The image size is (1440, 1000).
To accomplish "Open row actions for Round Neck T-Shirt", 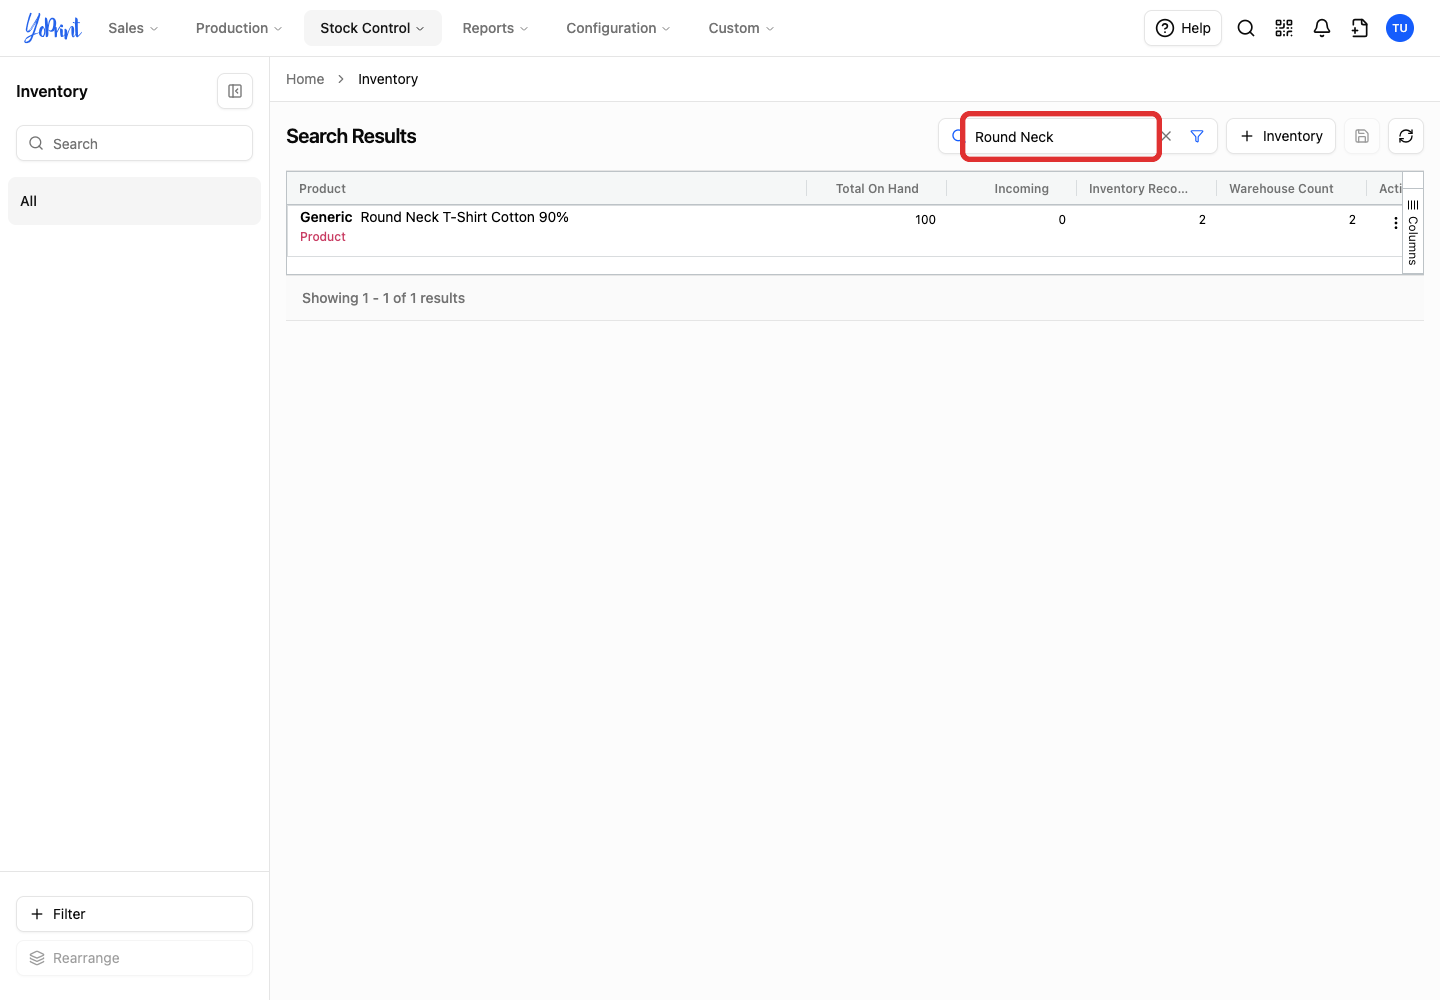I will 1396,223.
